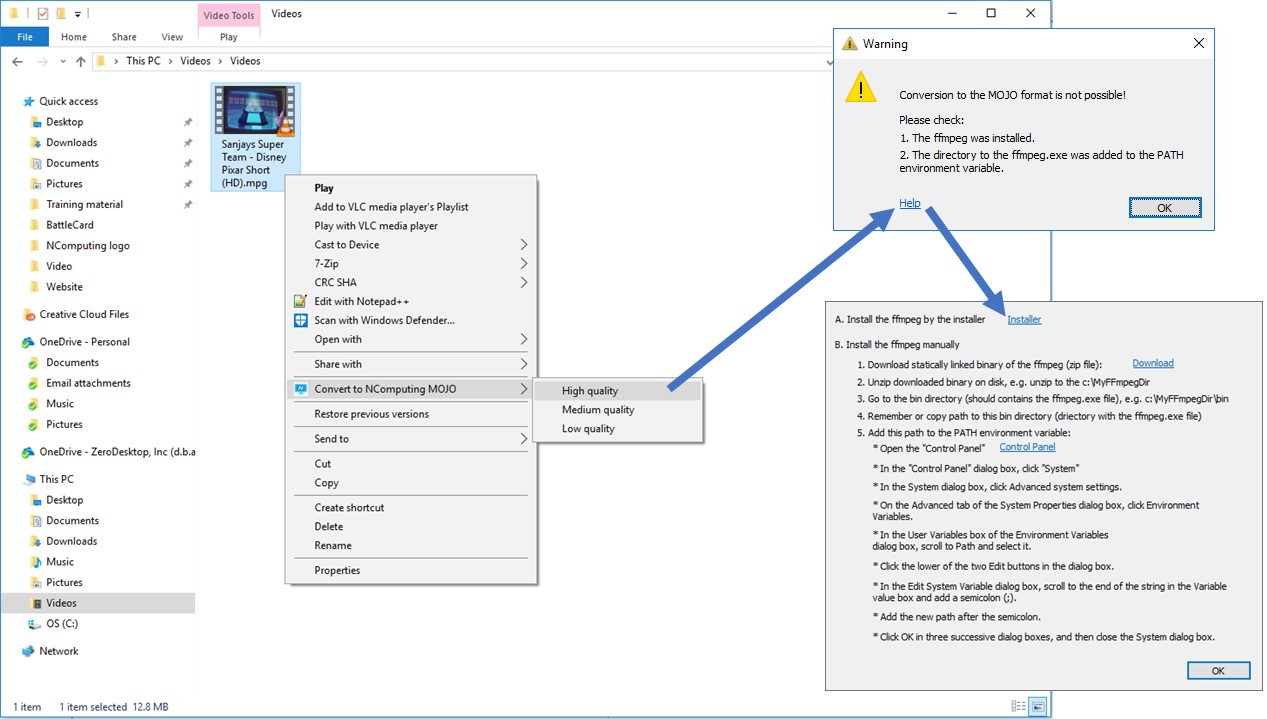Screen dimensions: 1267x719
Task: Expand the Share with submenu
Action: point(411,364)
